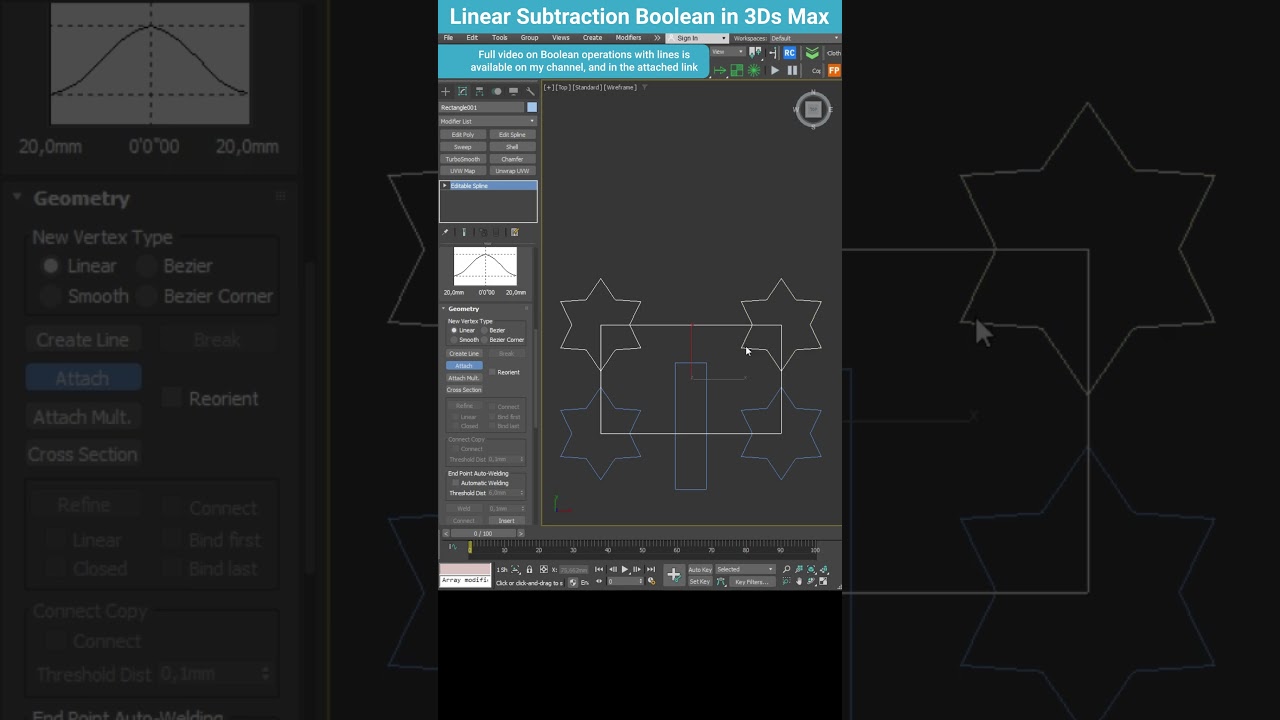Open the File menu

point(449,38)
